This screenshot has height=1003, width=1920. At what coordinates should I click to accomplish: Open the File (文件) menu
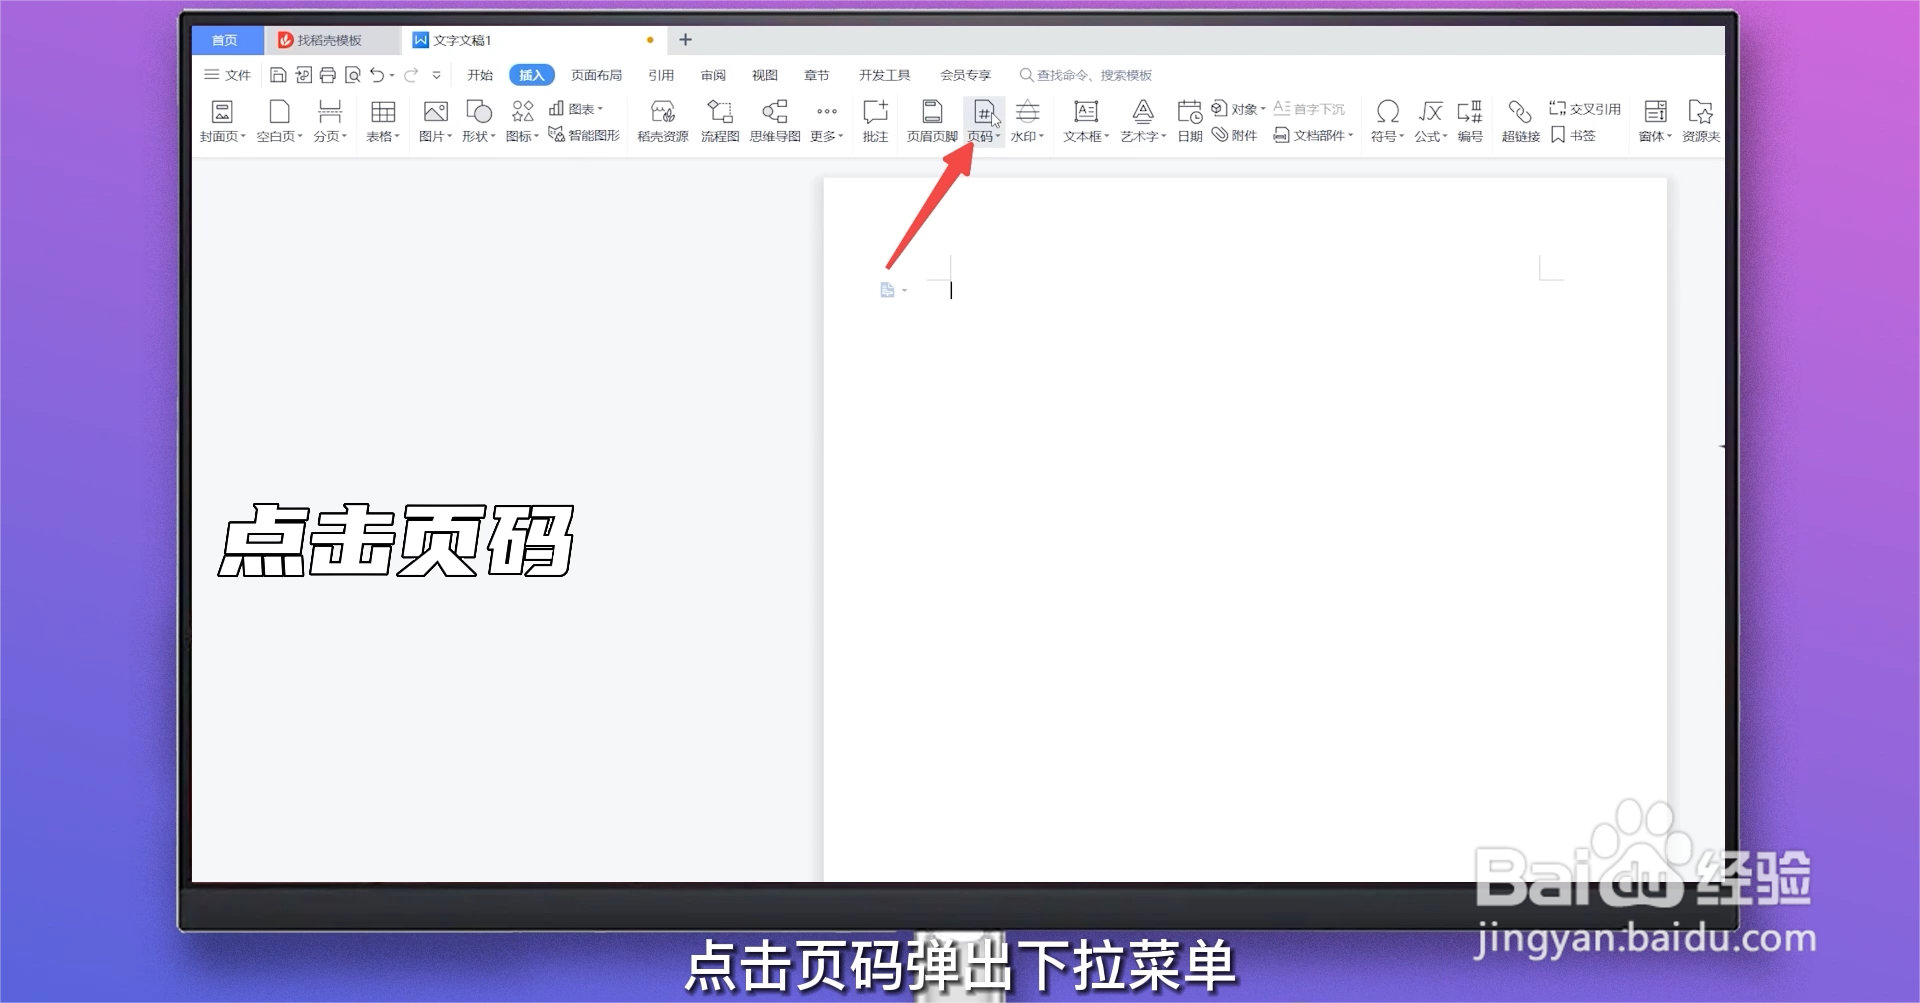pos(227,75)
